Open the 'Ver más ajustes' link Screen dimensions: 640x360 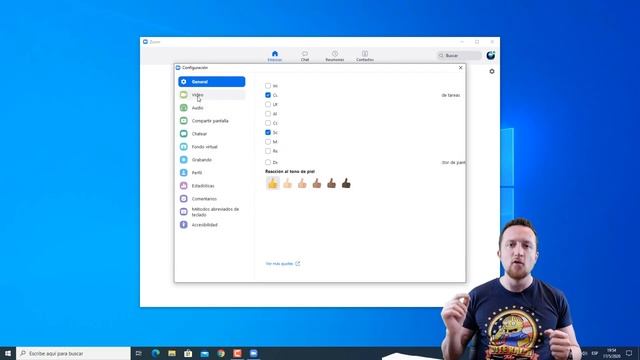coord(282,264)
